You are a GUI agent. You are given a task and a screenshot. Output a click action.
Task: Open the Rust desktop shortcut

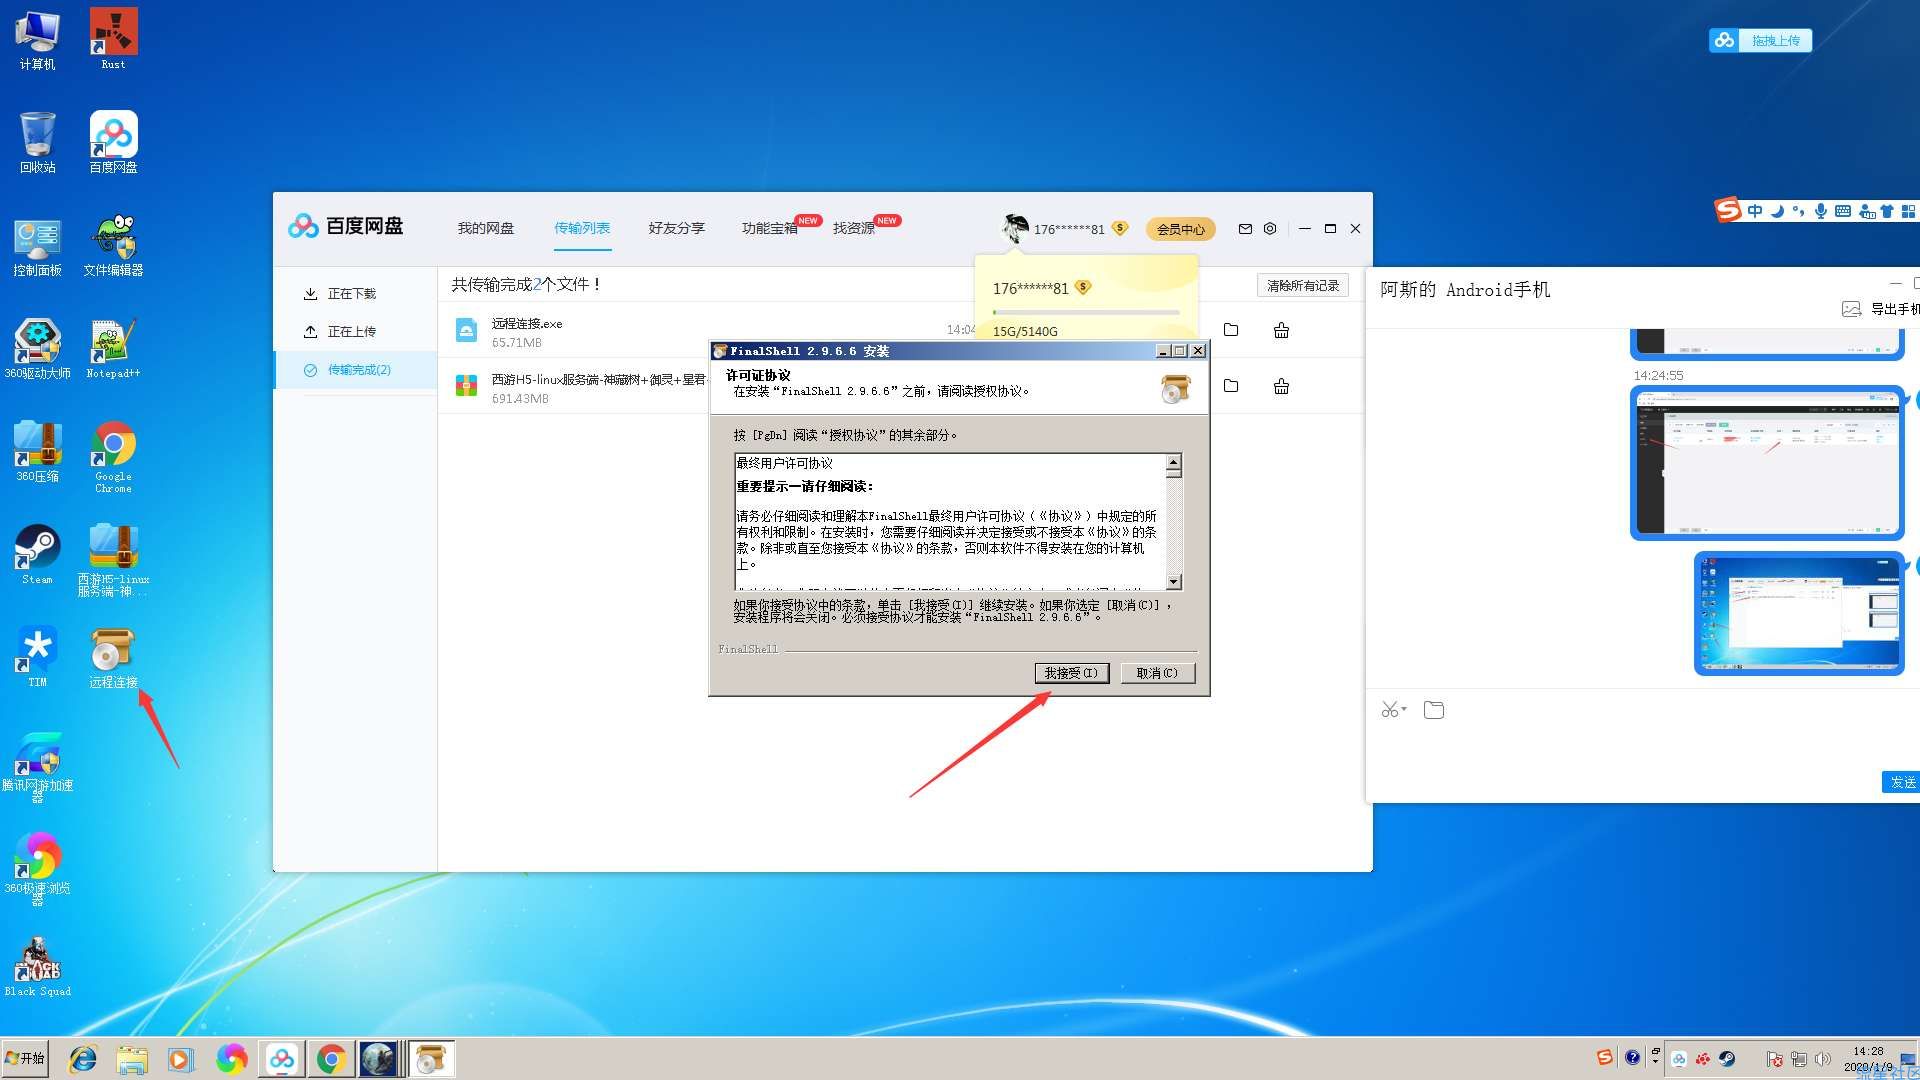coord(113,40)
